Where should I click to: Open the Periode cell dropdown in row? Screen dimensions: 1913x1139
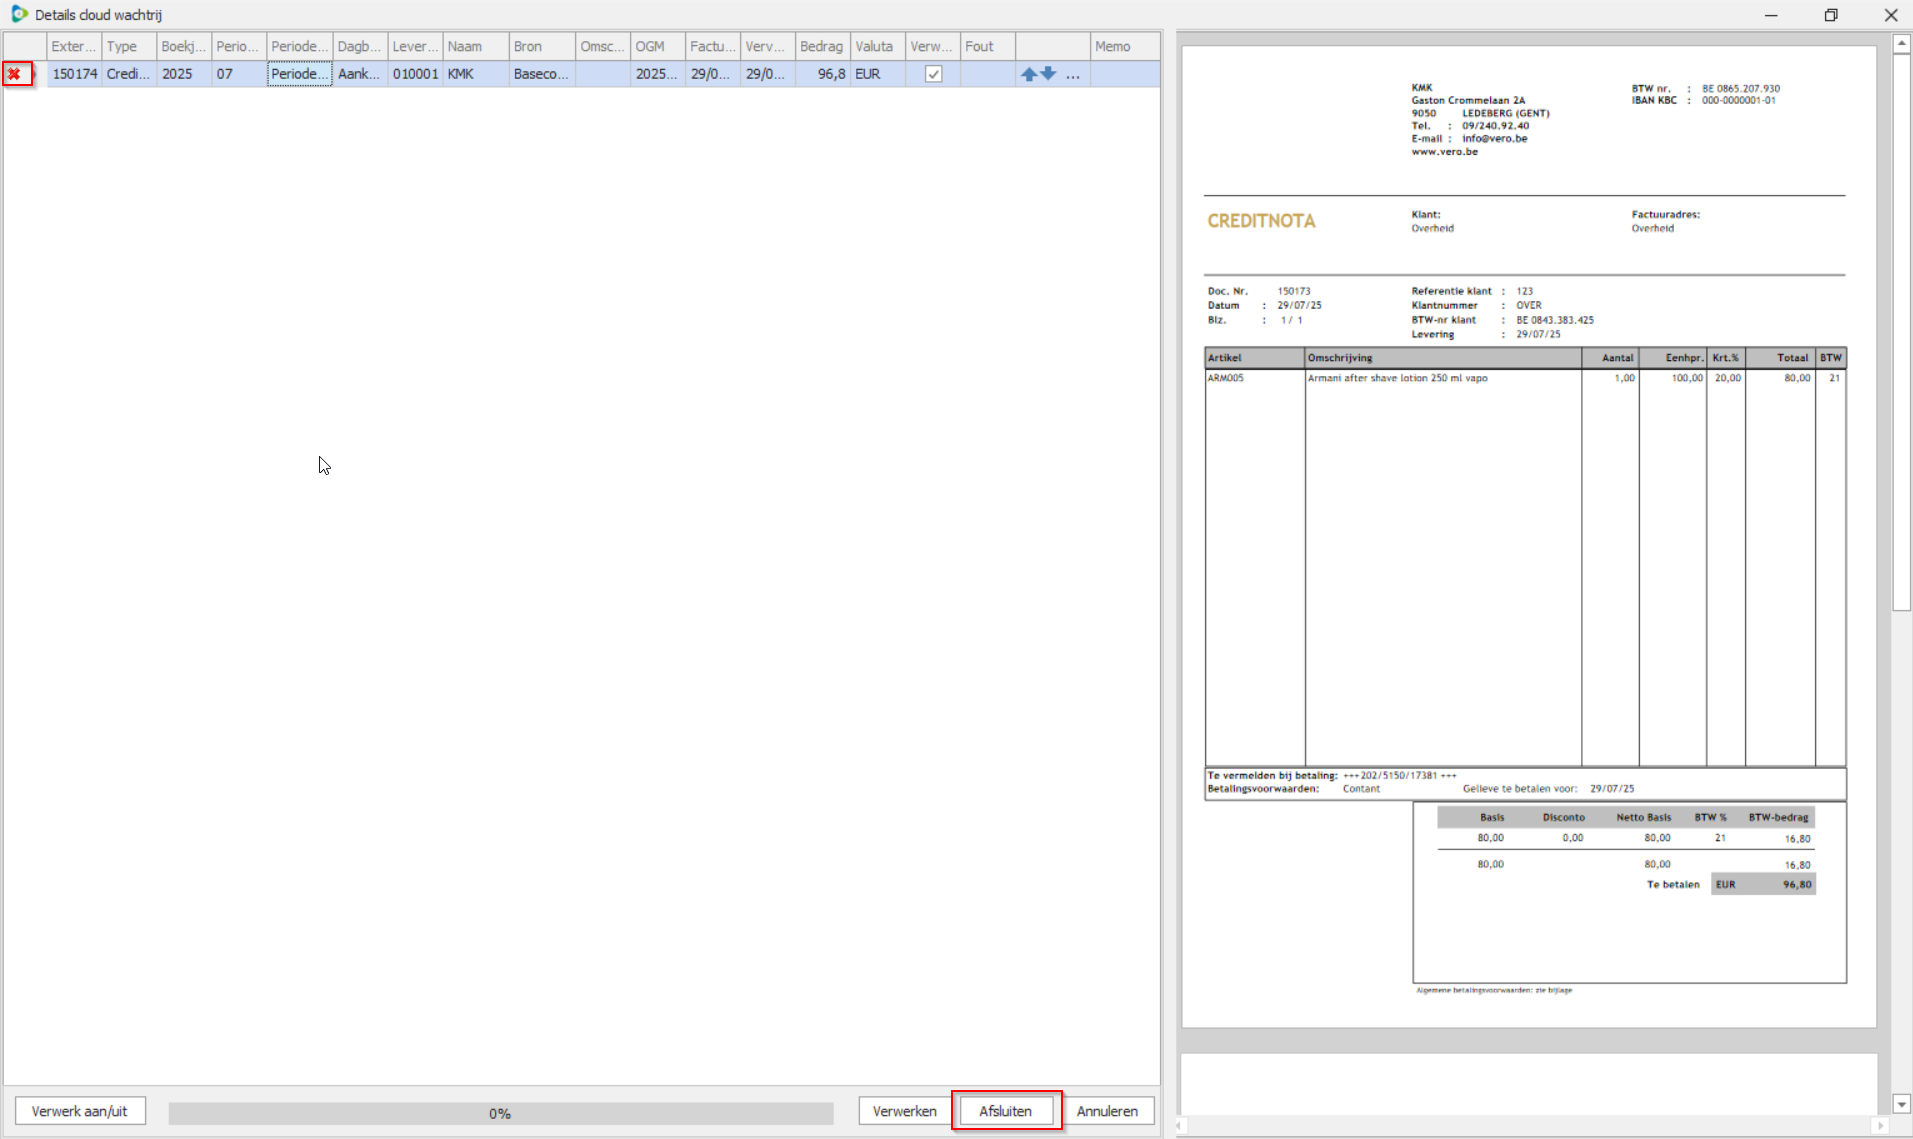pos(299,74)
